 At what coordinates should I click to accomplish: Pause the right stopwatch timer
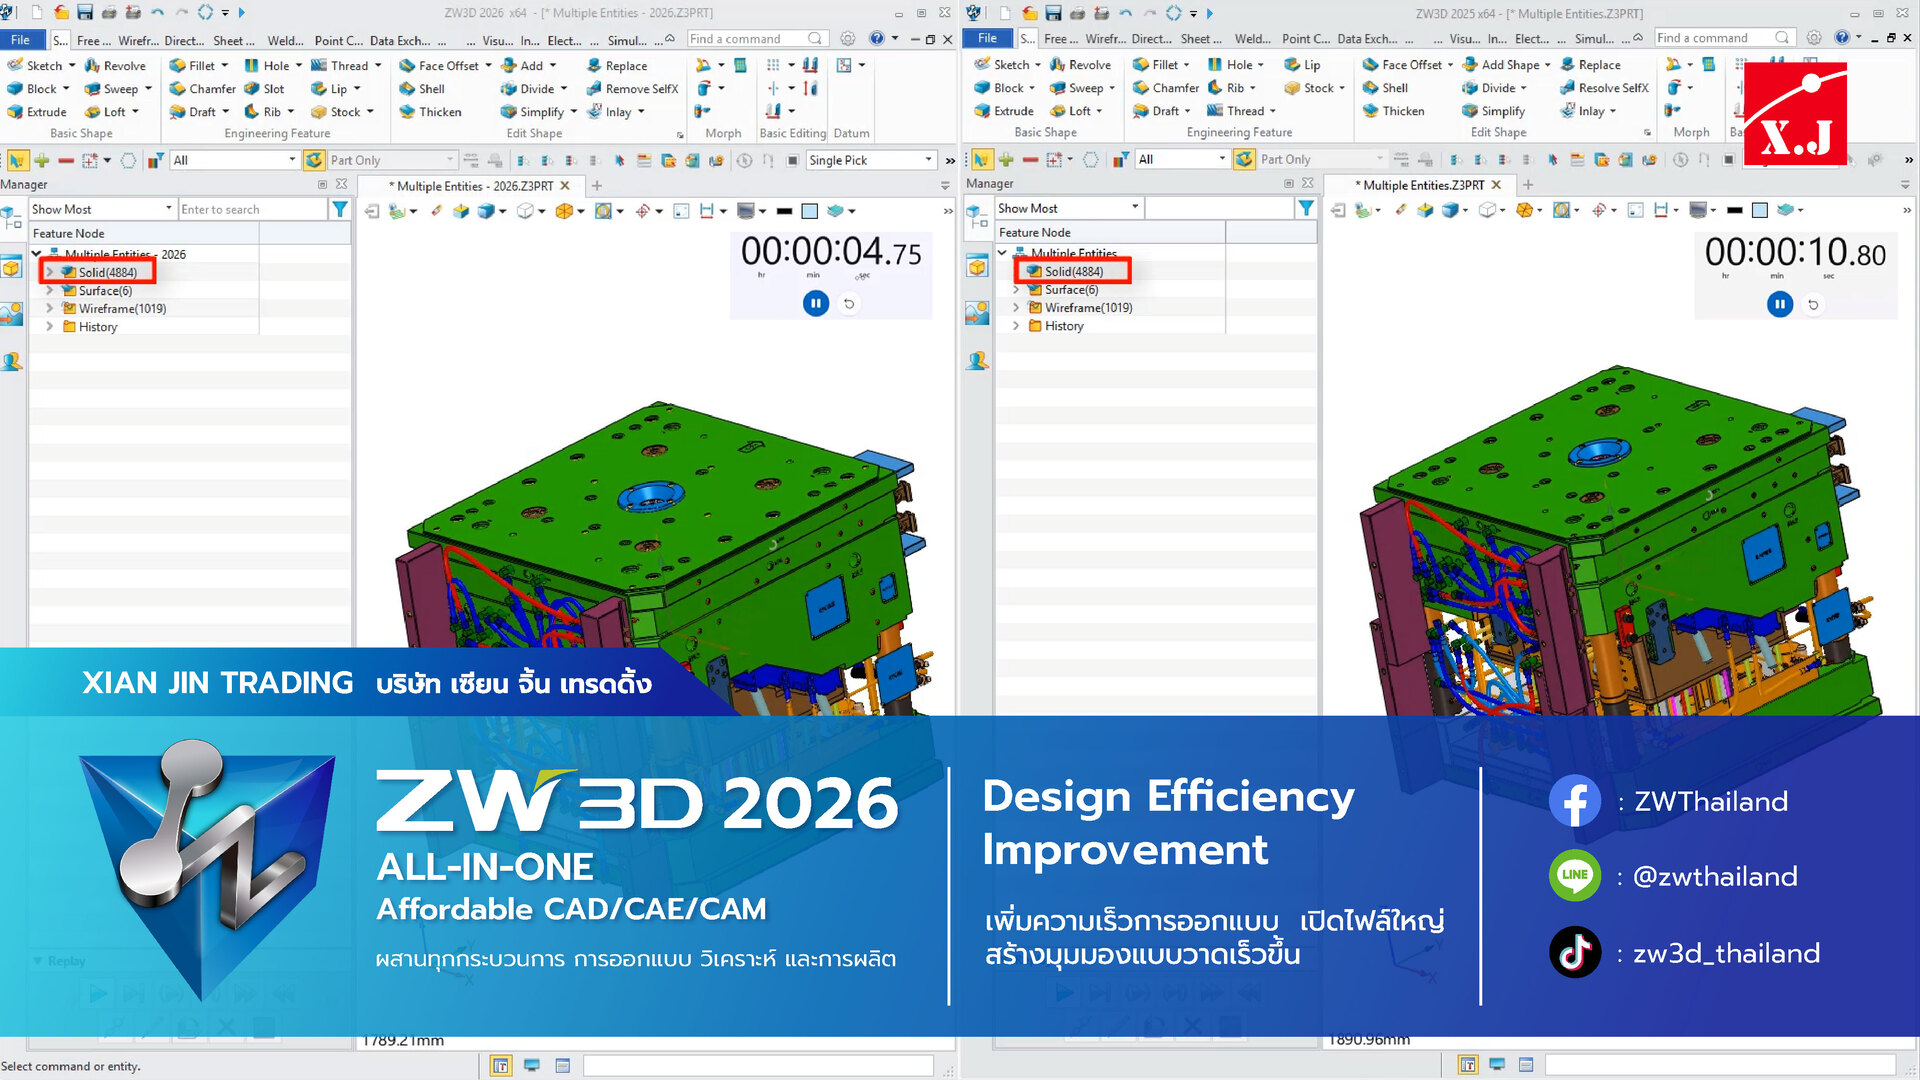(1780, 304)
